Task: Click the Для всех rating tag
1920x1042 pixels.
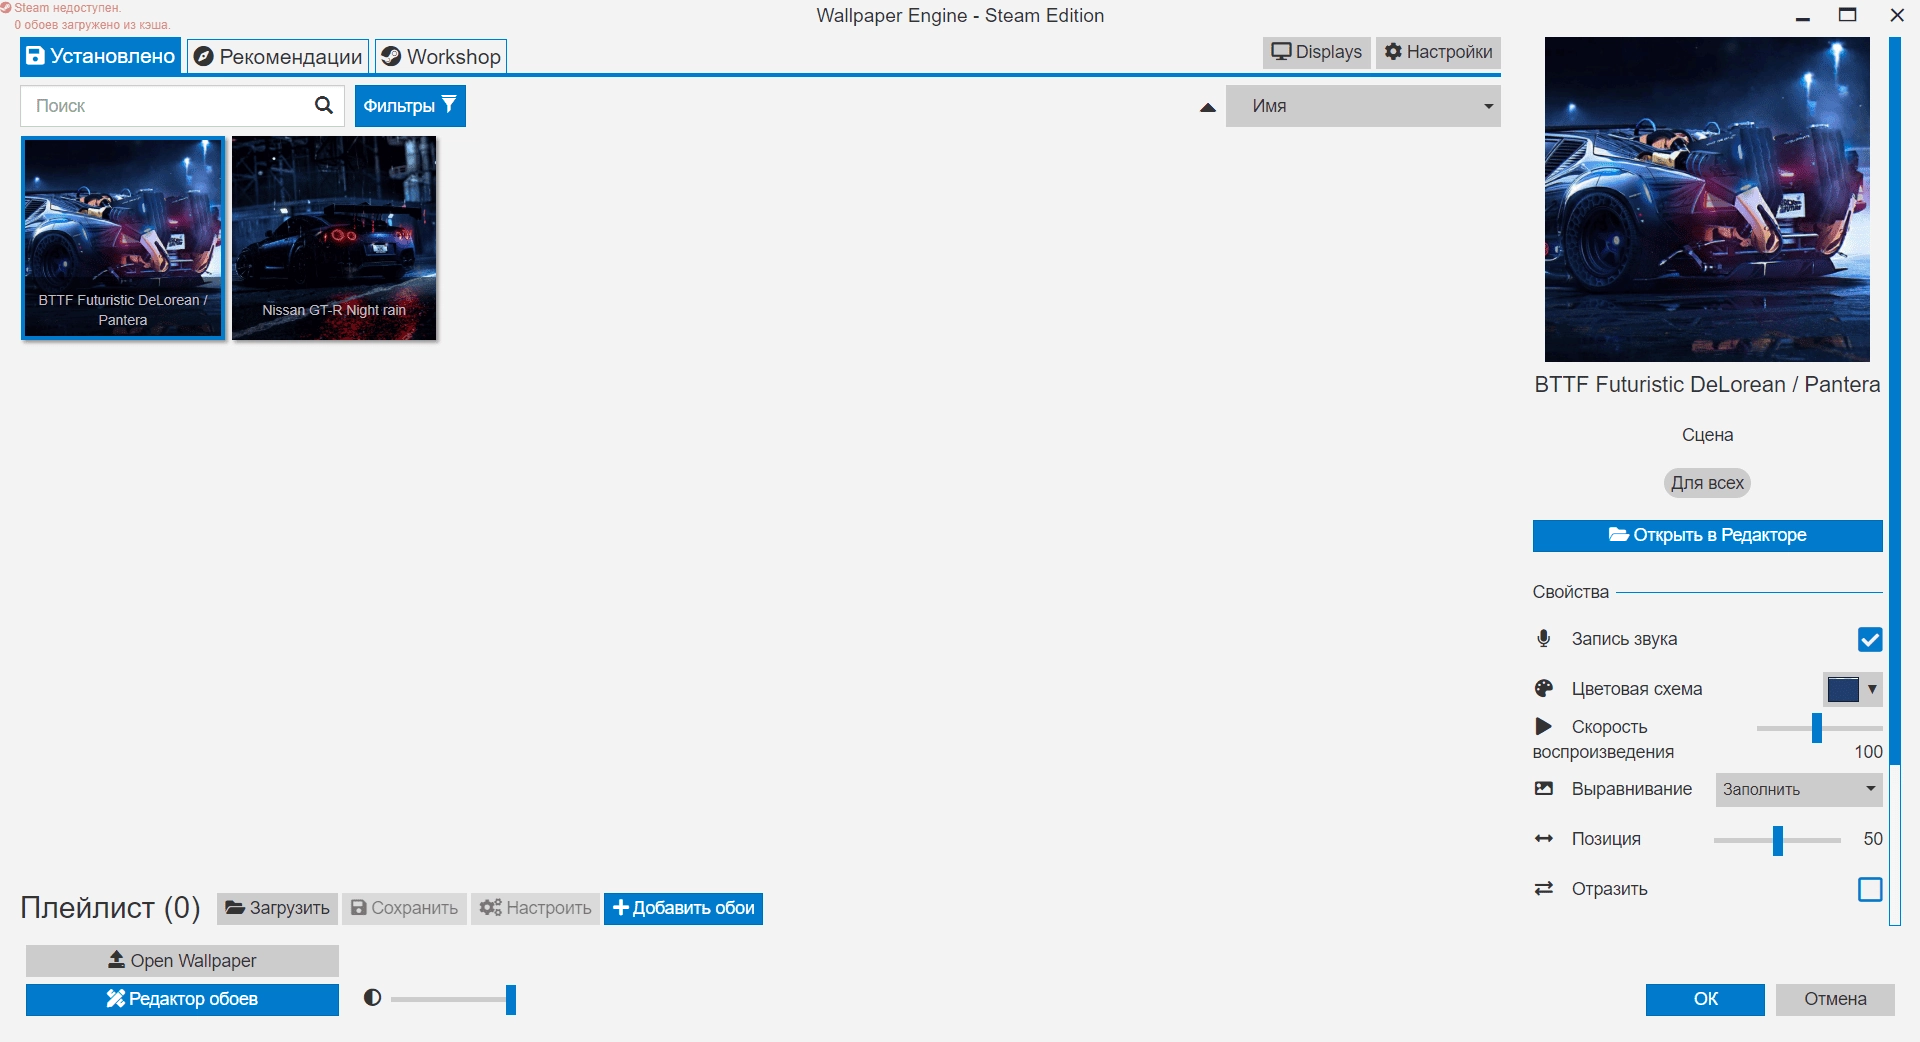Action: (x=1707, y=483)
